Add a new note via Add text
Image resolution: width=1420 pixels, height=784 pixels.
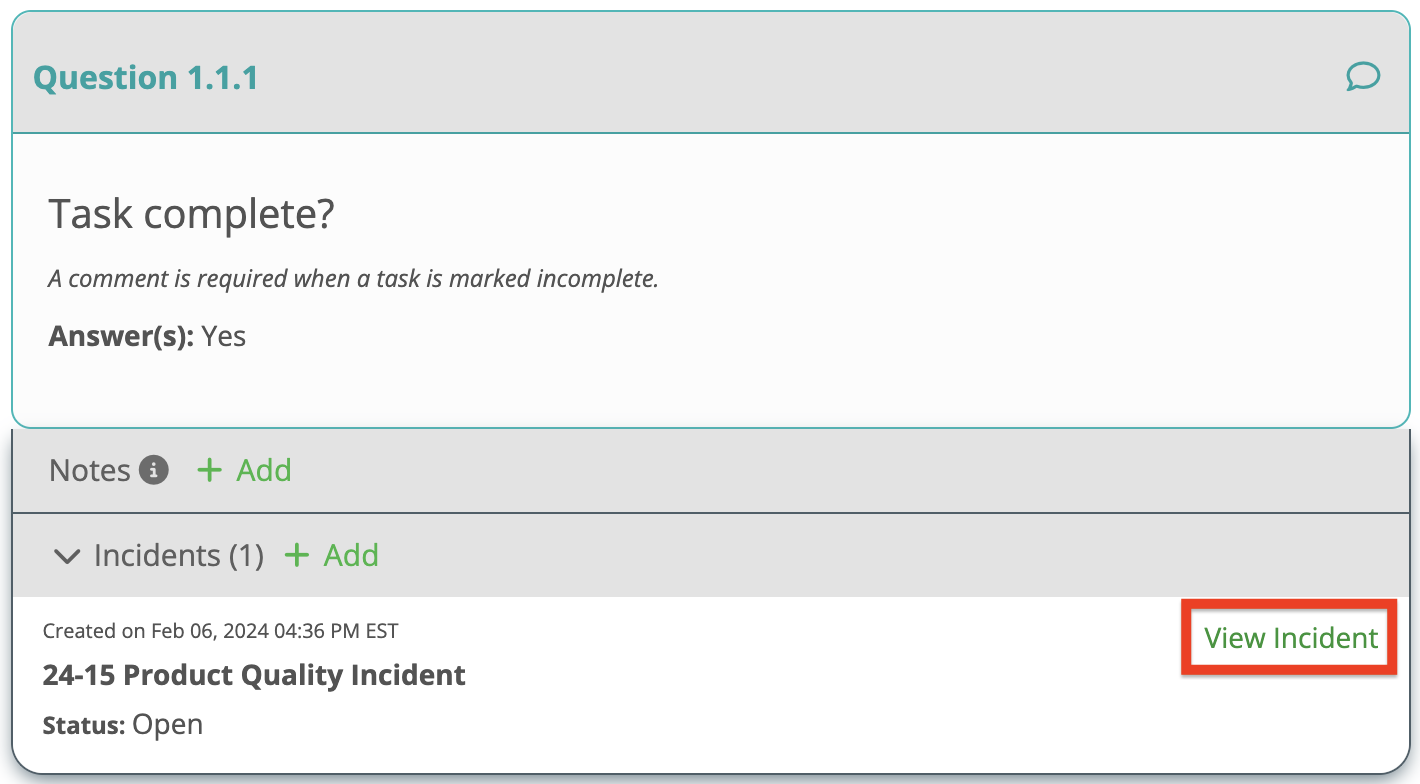pos(264,470)
